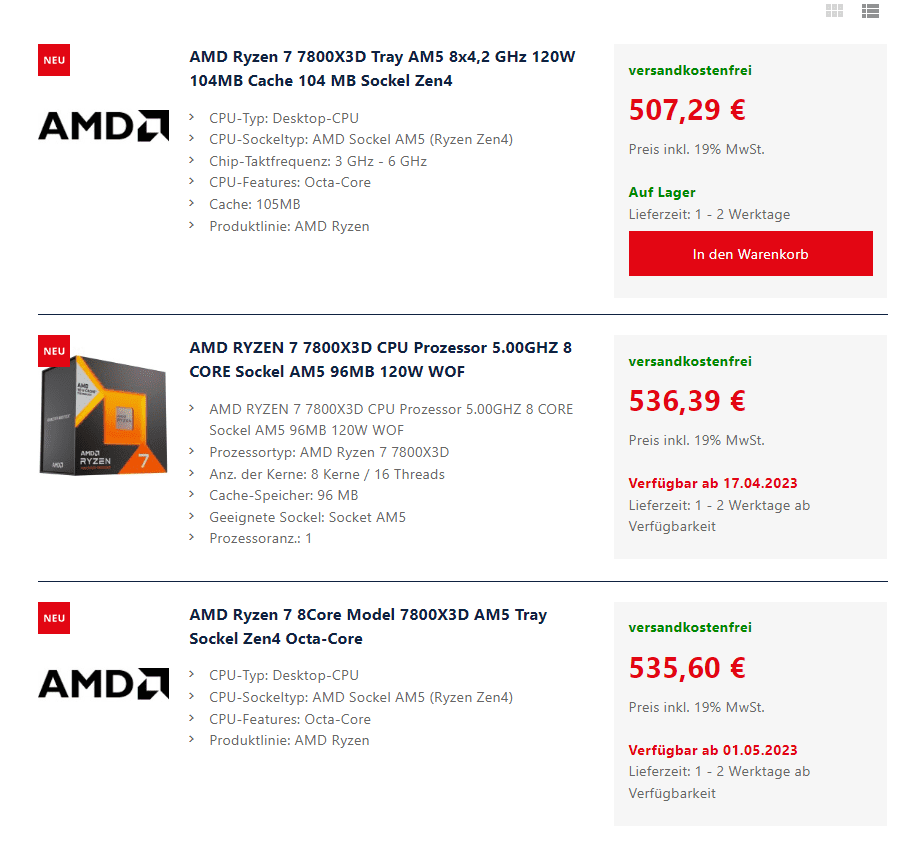Open the RYZEN 7 7800X3D WOF product title
Image resolution: width=922 pixels, height=846 pixels.
[380, 359]
